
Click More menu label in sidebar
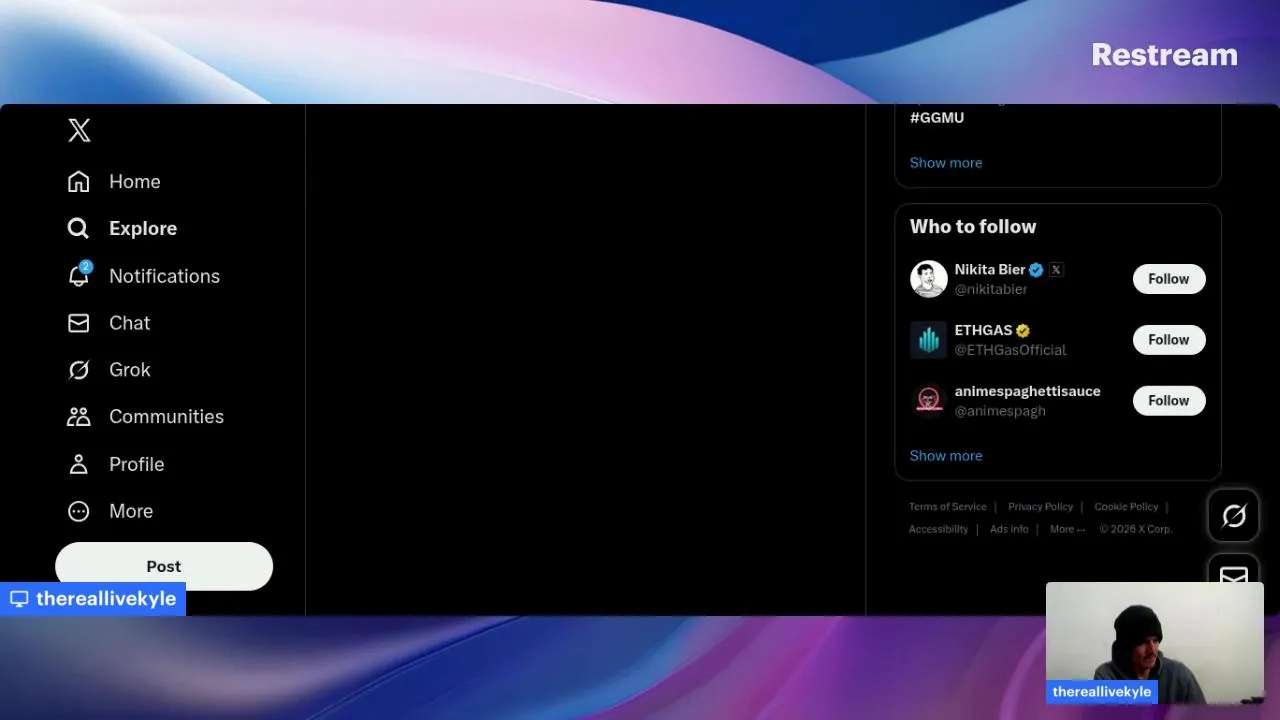pos(131,511)
